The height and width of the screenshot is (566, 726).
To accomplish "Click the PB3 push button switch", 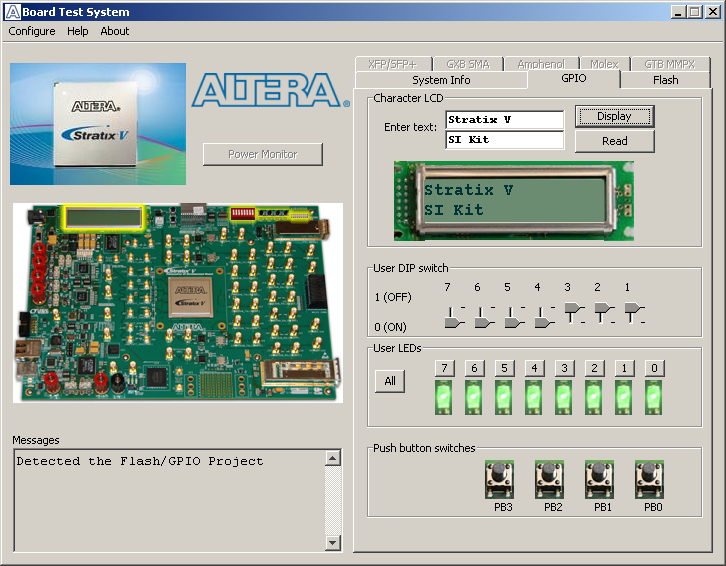I will pos(499,479).
